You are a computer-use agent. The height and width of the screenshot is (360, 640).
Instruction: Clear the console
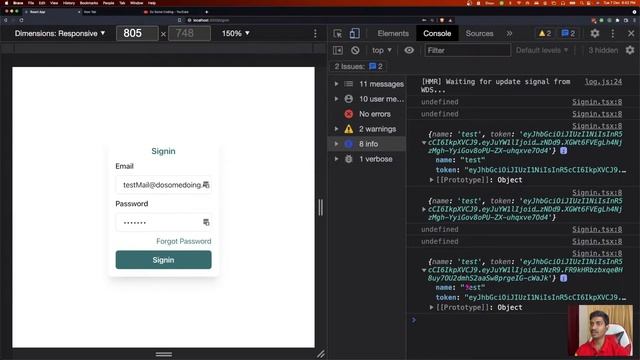click(355, 50)
